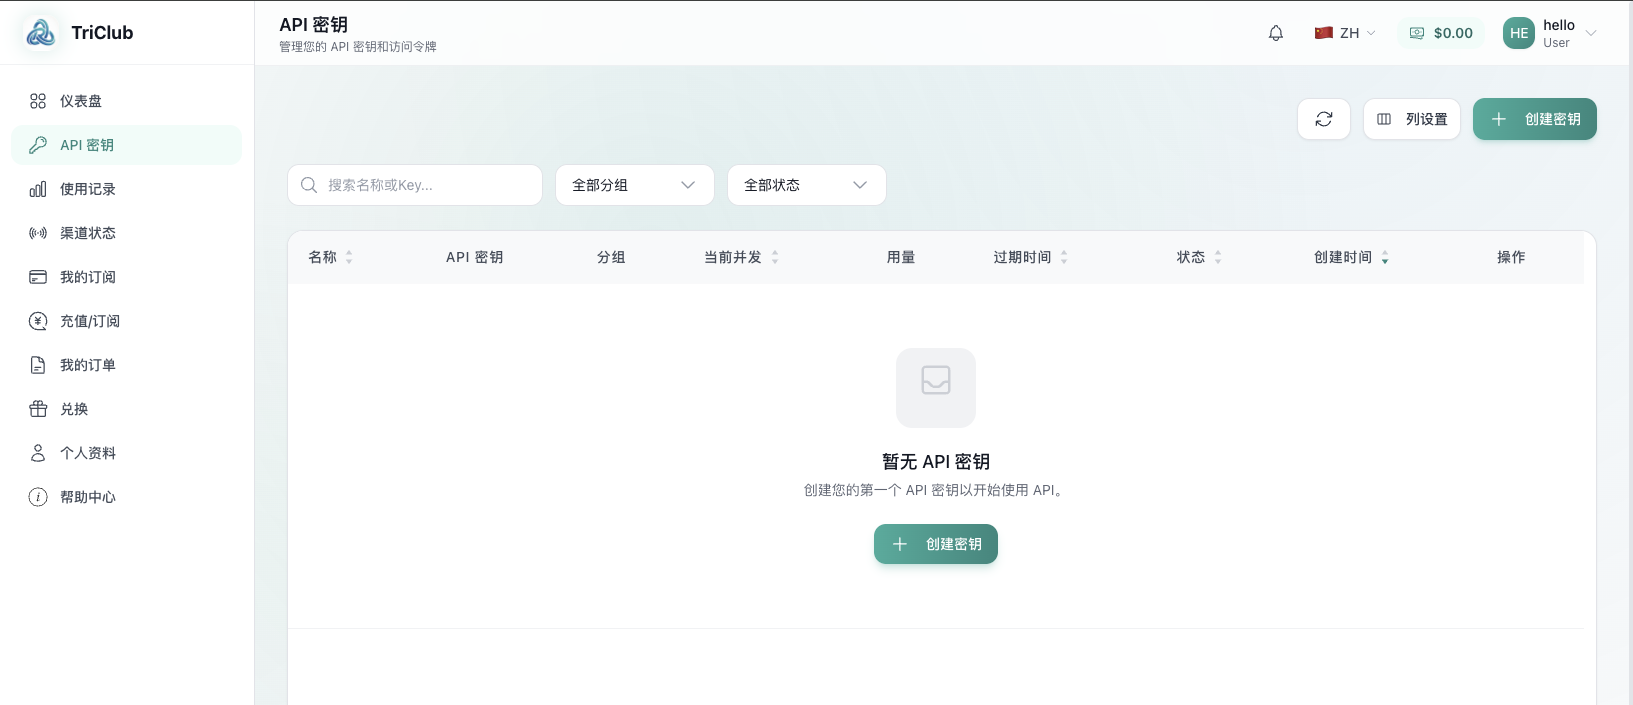1633x705 pixels.
Task: Click the 帮助中心 info icon
Action: [38, 497]
